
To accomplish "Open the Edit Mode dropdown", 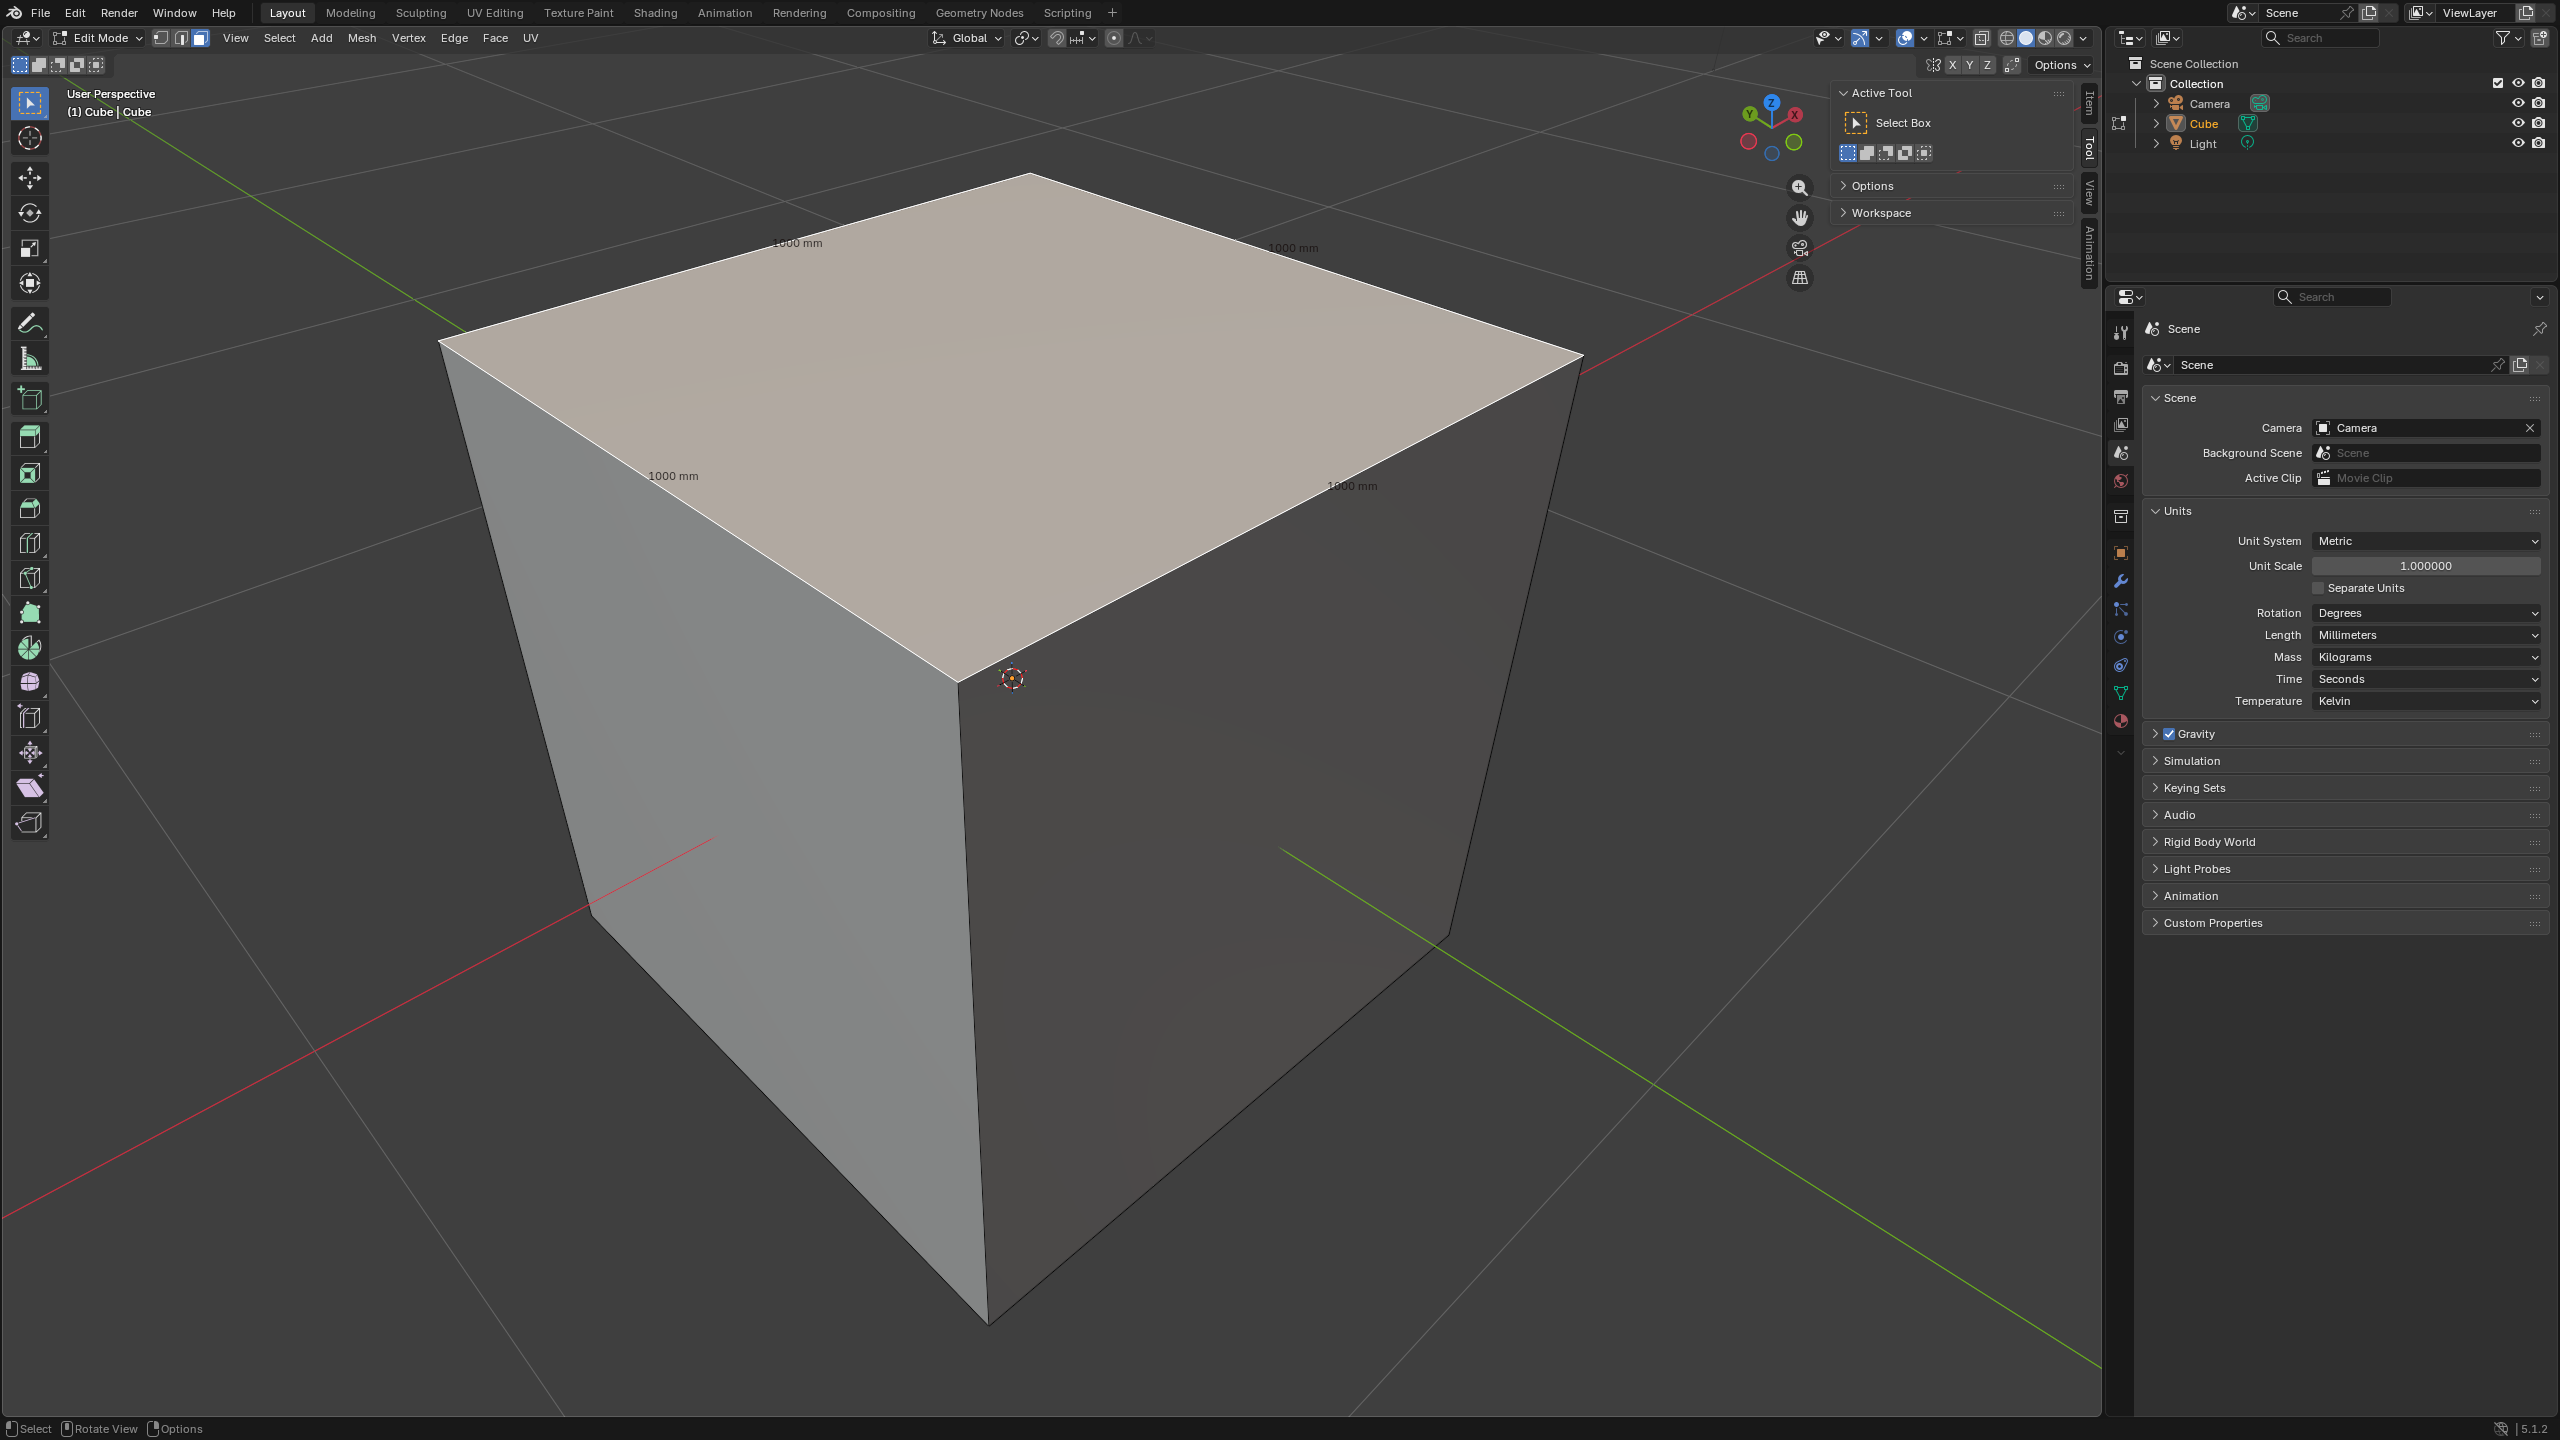I will [98, 38].
